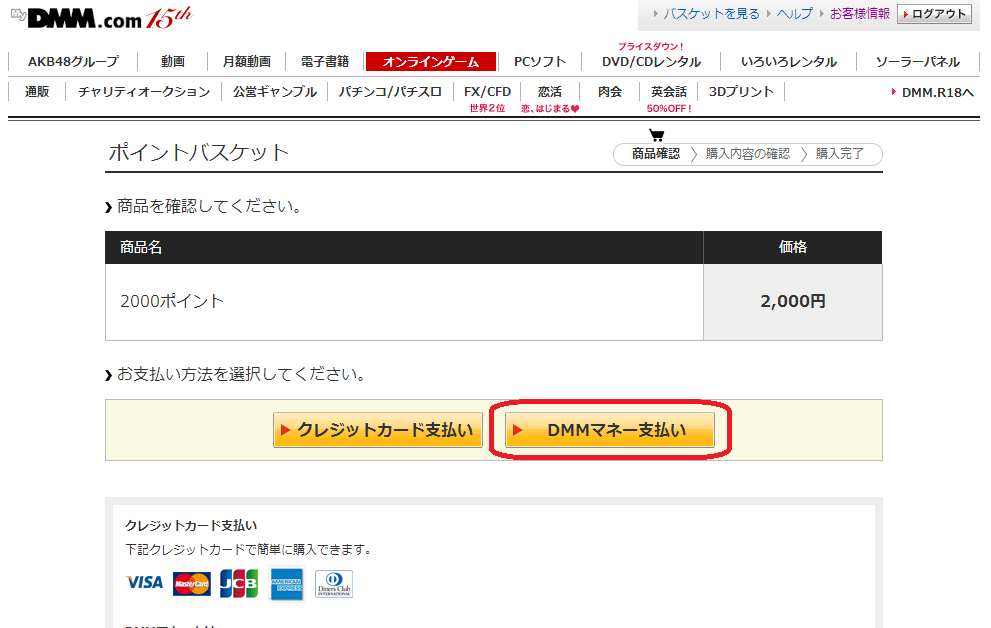The width and height of the screenshot is (991, 628).
Task: Click the 購入内容の確認 step label
Action: (x=748, y=154)
